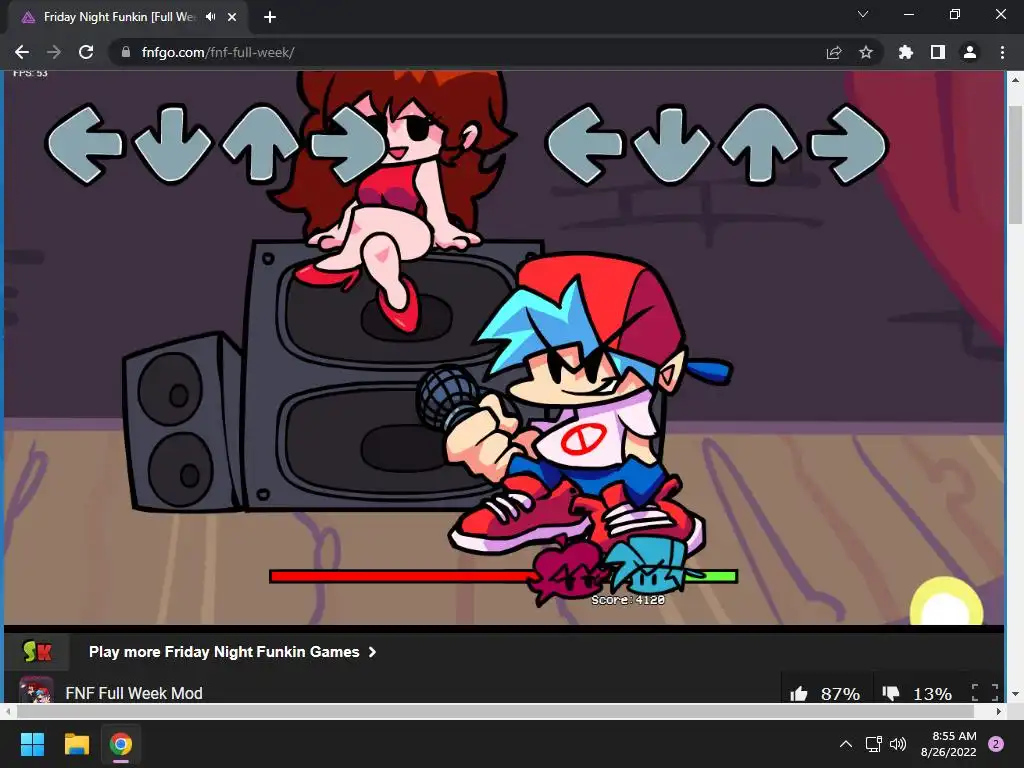Click the player's up arrow receptor
This screenshot has width=1024, height=768.
pyautogui.click(x=760, y=144)
